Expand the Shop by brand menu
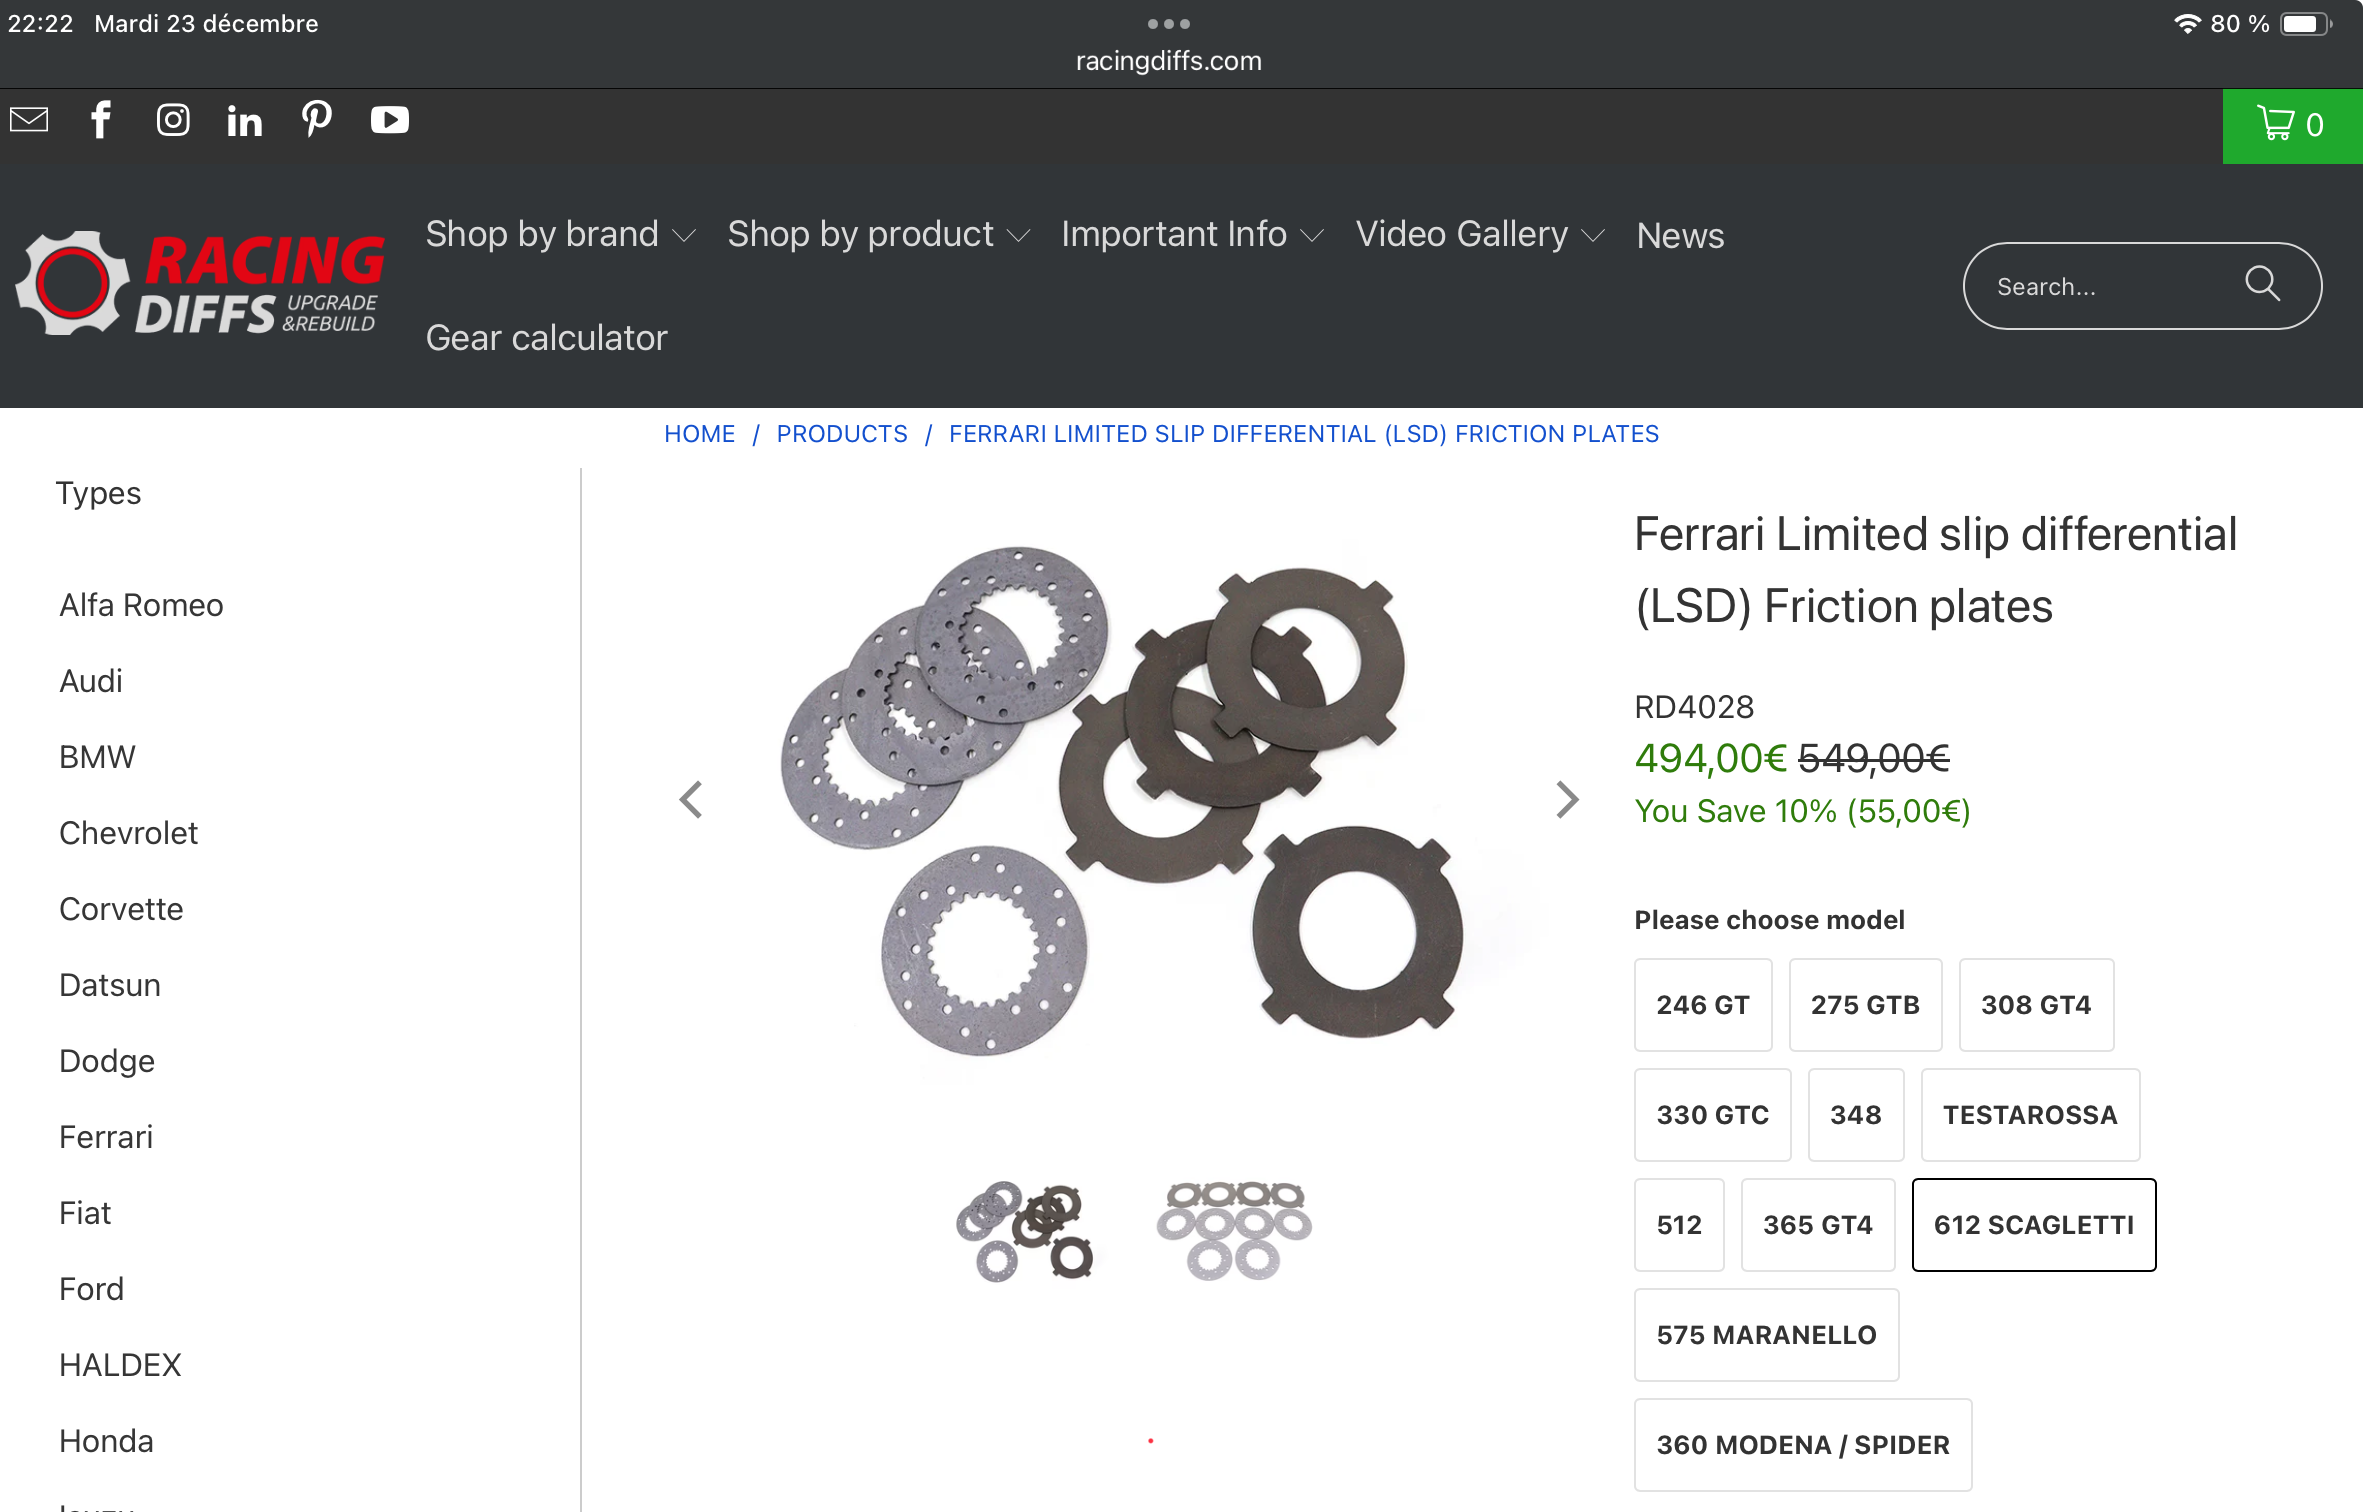Screen dimensions: 2363x1512 point(559,234)
